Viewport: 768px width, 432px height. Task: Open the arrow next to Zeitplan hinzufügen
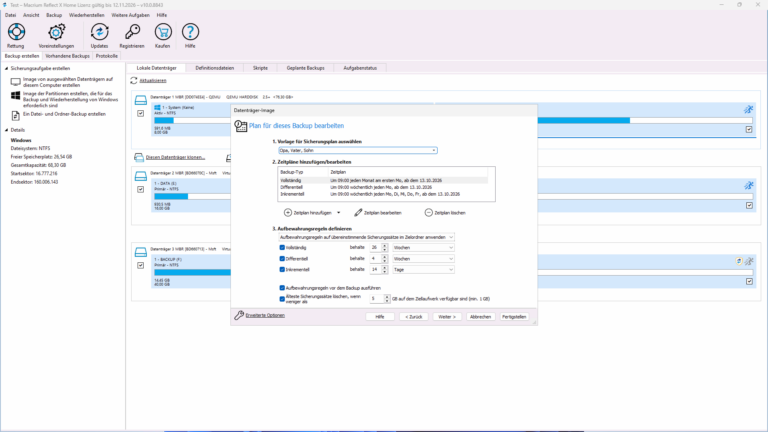tap(338, 213)
